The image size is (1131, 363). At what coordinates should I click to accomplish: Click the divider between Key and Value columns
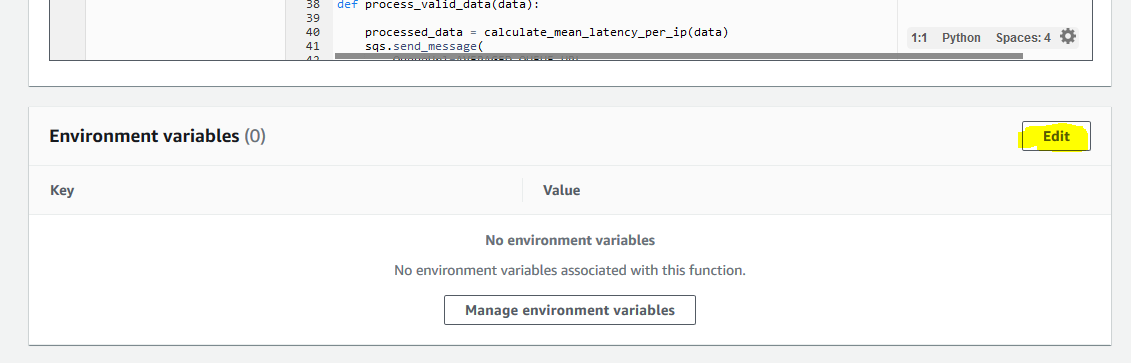[x=522, y=191]
